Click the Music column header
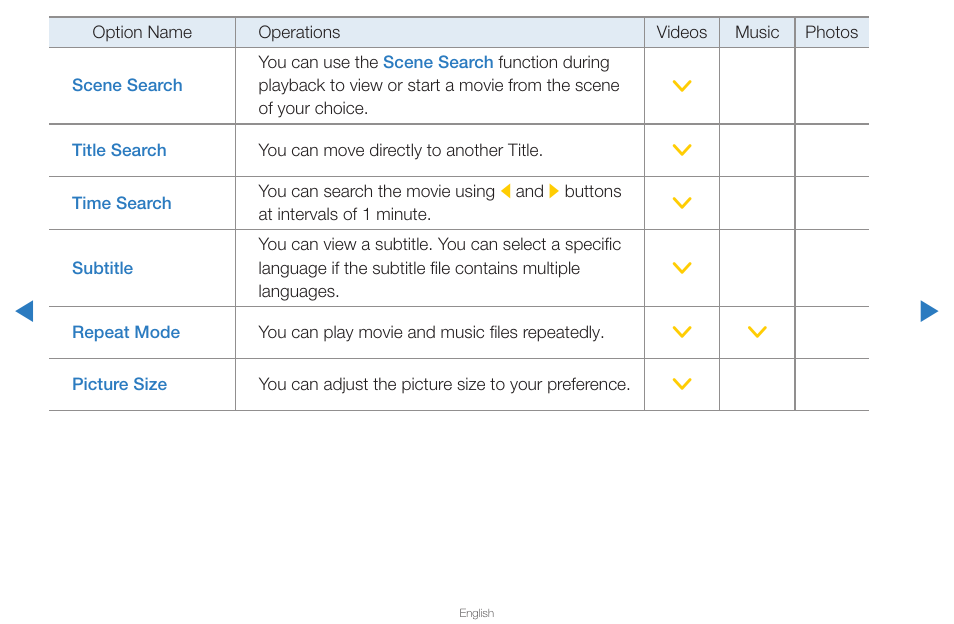This screenshot has height=624, width=954. click(x=757, y=32)
